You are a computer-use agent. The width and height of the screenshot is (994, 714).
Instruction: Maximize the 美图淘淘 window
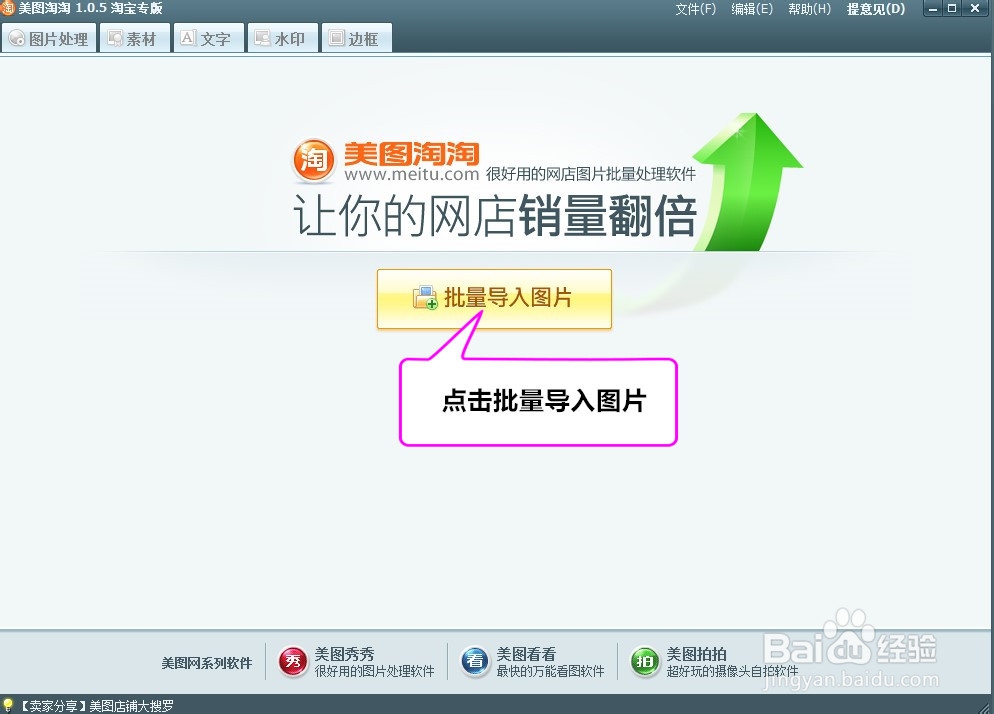point(952,9)
